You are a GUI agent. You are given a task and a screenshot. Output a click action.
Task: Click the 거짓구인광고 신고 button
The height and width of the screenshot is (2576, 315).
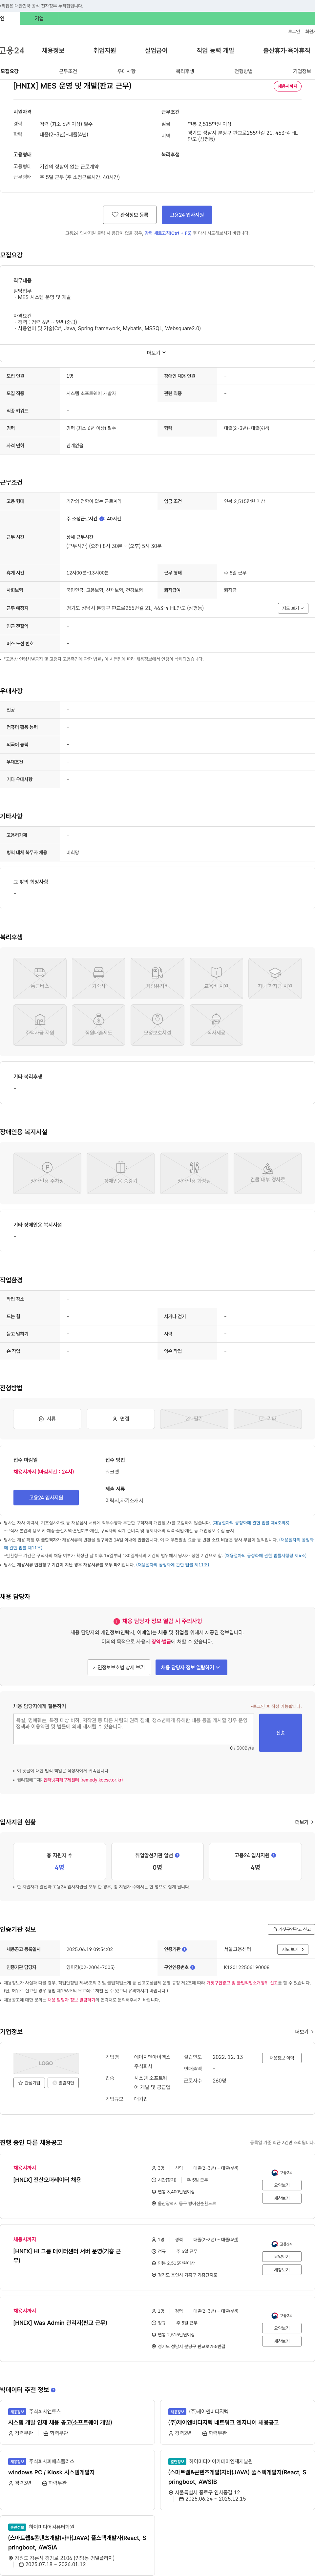click(291, 1929)
